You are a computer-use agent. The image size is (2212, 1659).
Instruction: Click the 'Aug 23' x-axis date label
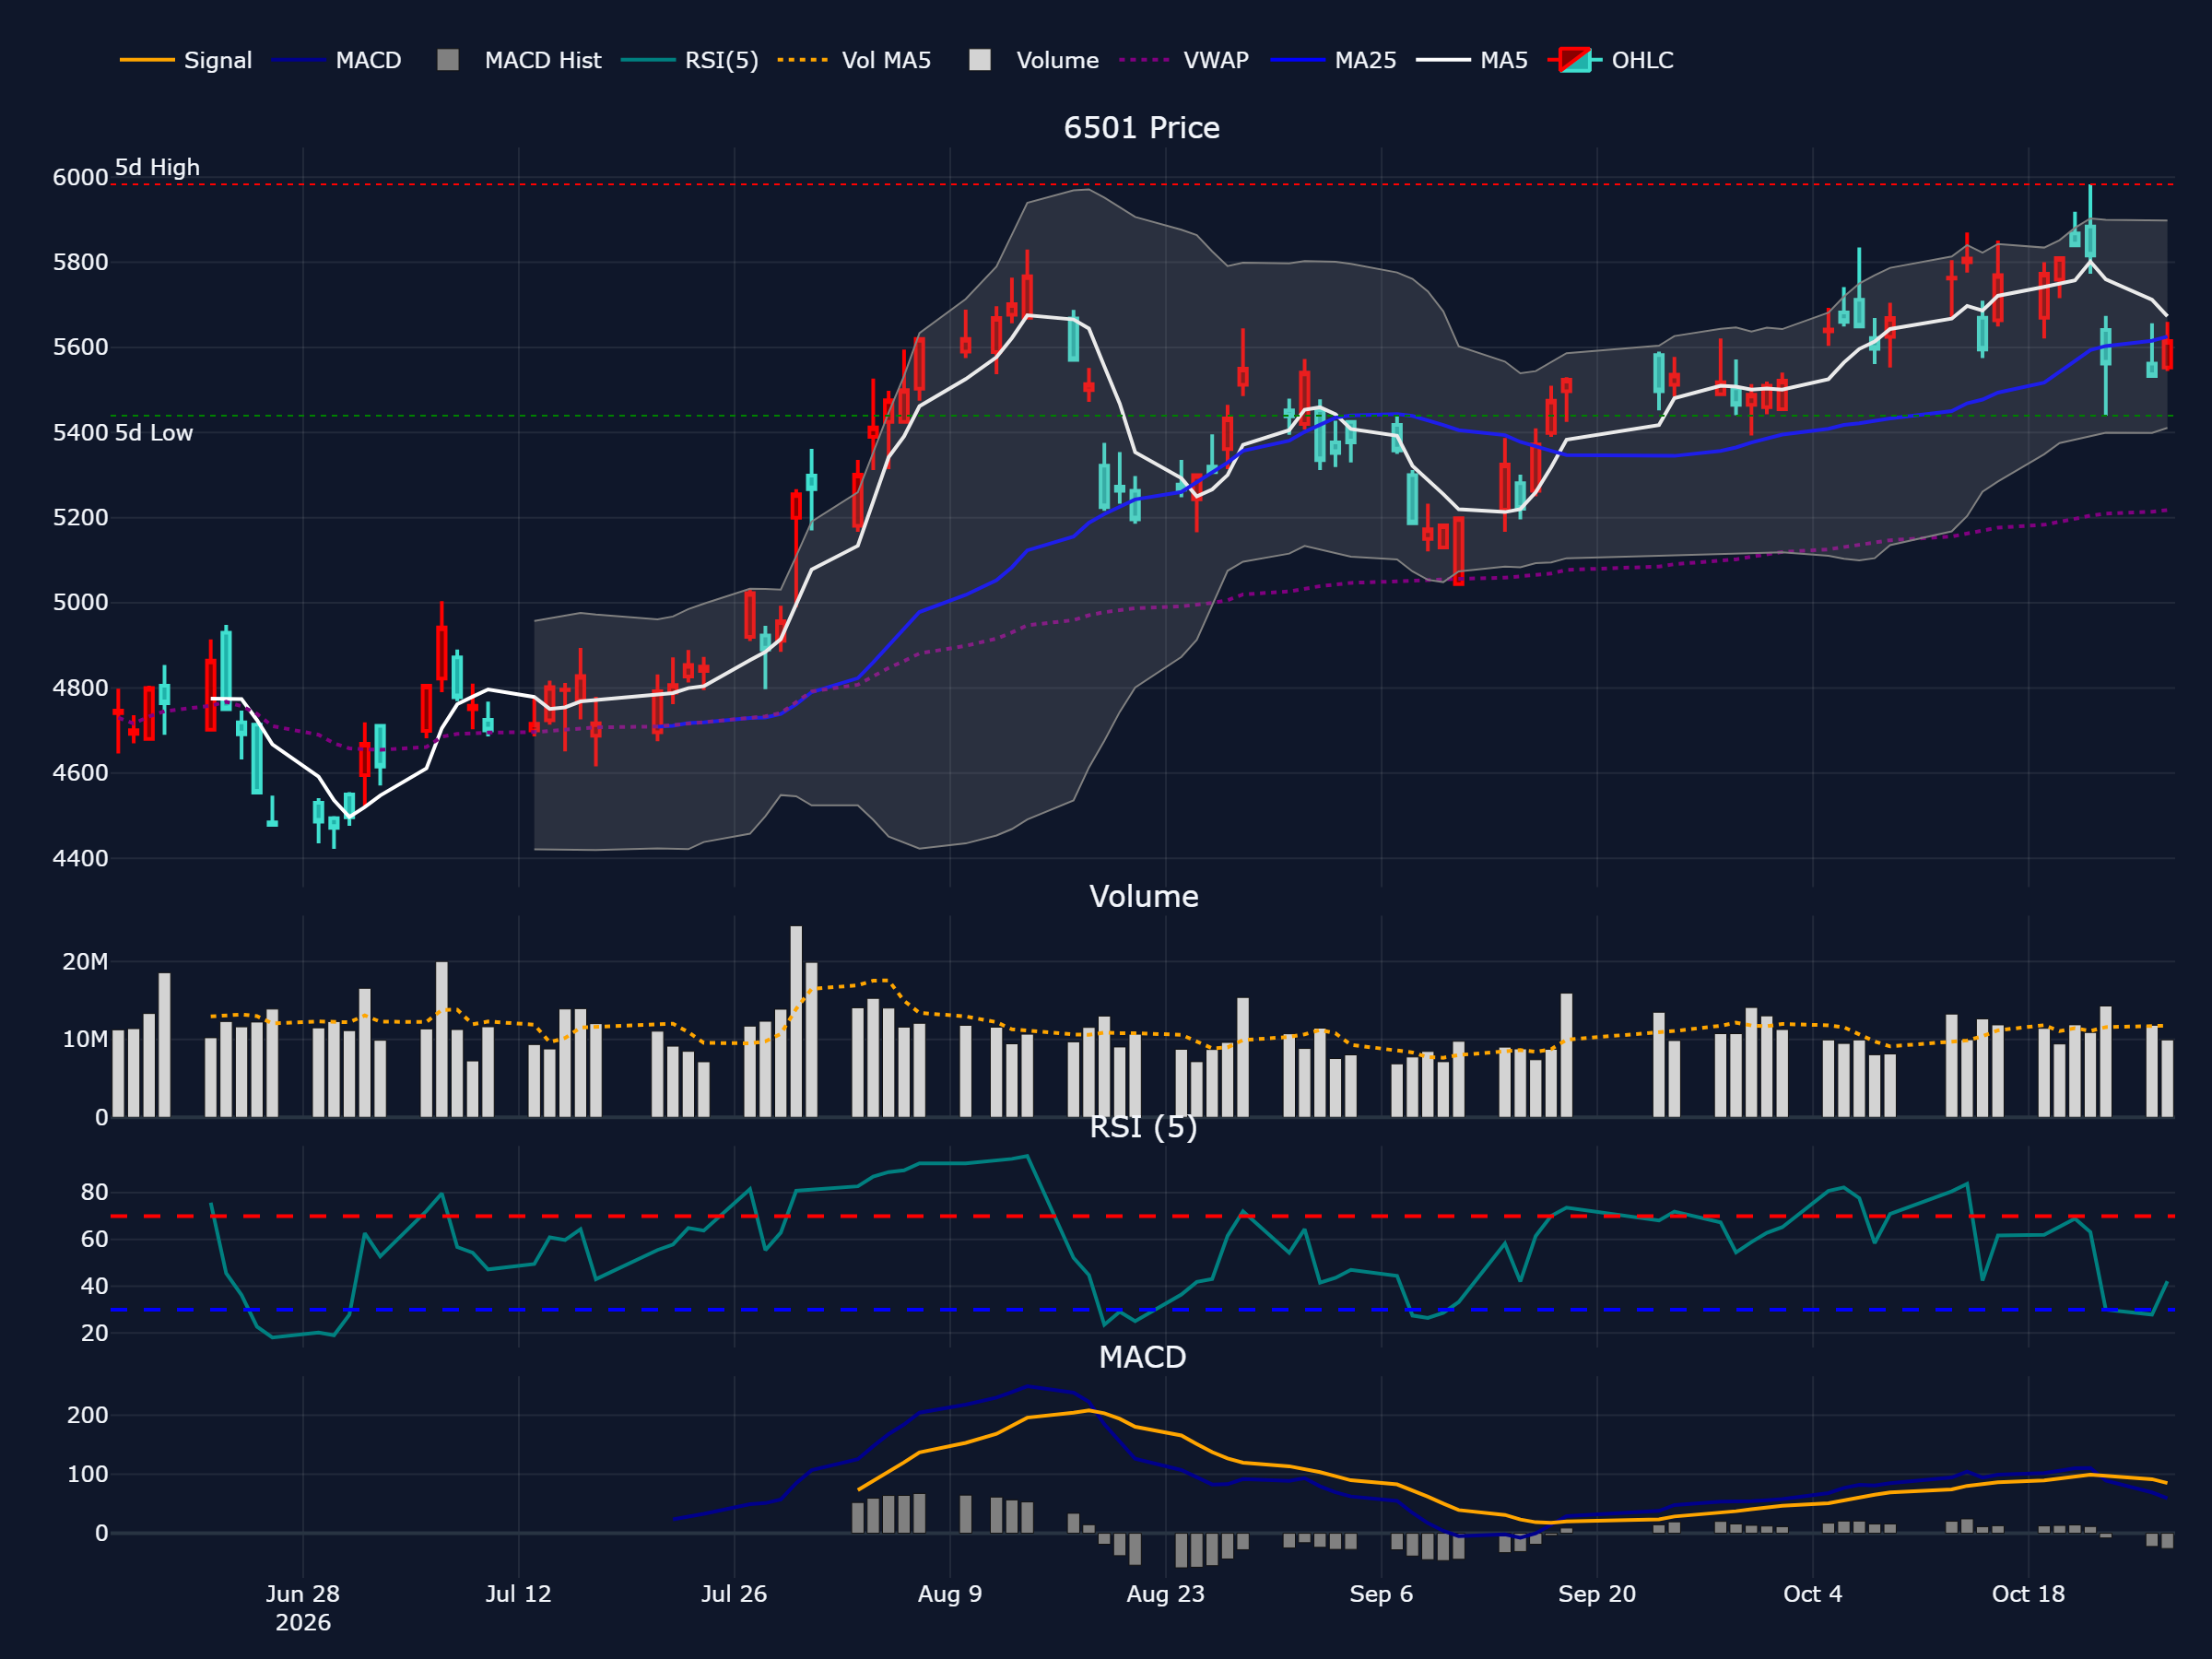(1165, 1594)
